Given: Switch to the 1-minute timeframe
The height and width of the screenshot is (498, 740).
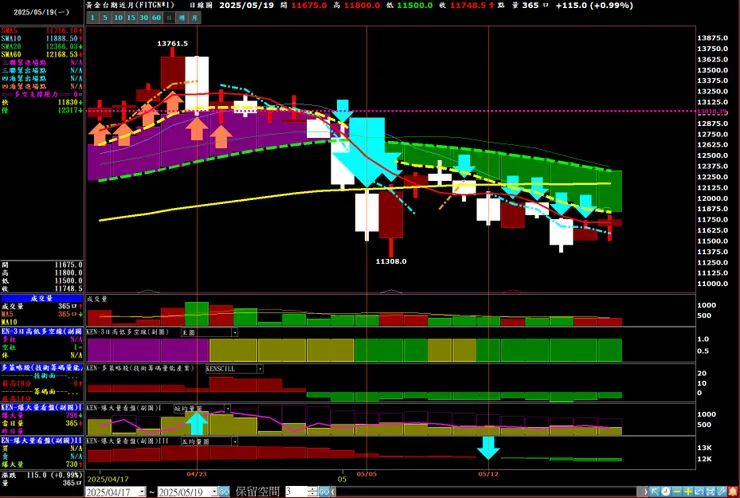Looking at the screenshot, I should coord(92,18).
